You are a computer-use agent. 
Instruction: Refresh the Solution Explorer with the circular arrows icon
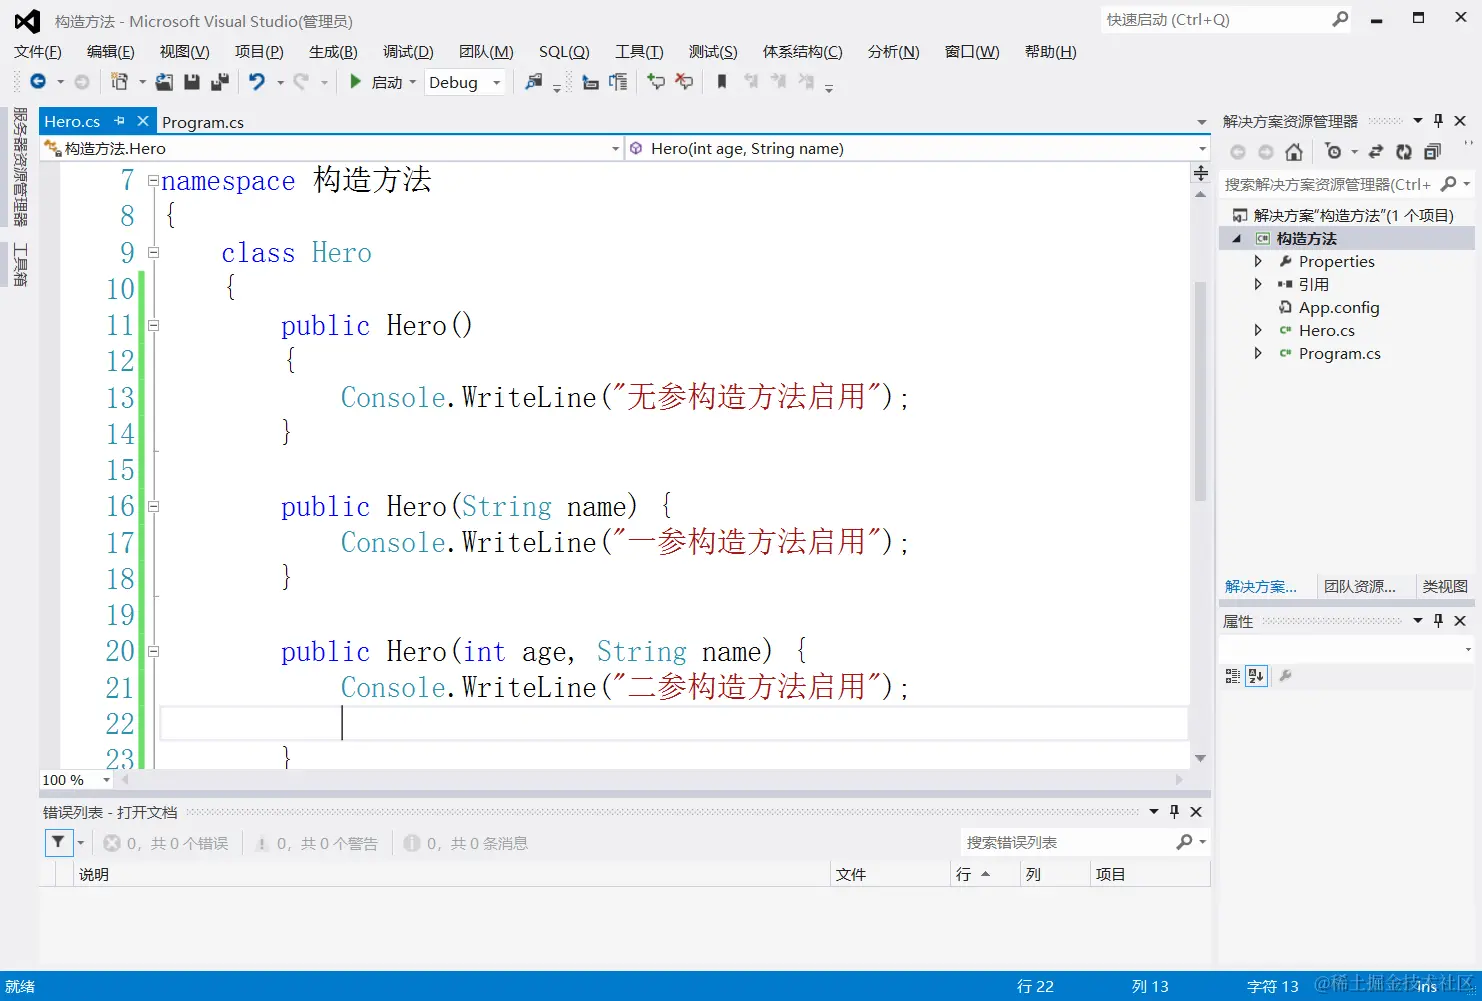pos(1404,152)
